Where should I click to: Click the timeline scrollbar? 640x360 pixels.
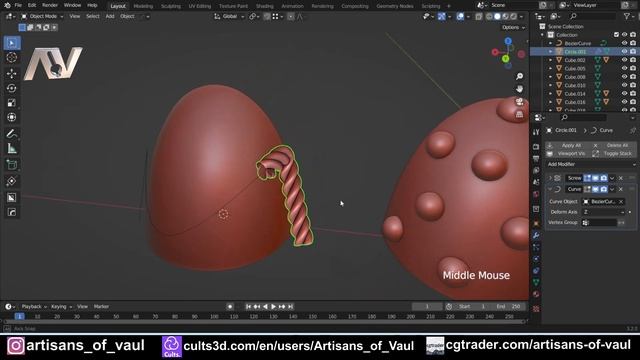point(264,322)
